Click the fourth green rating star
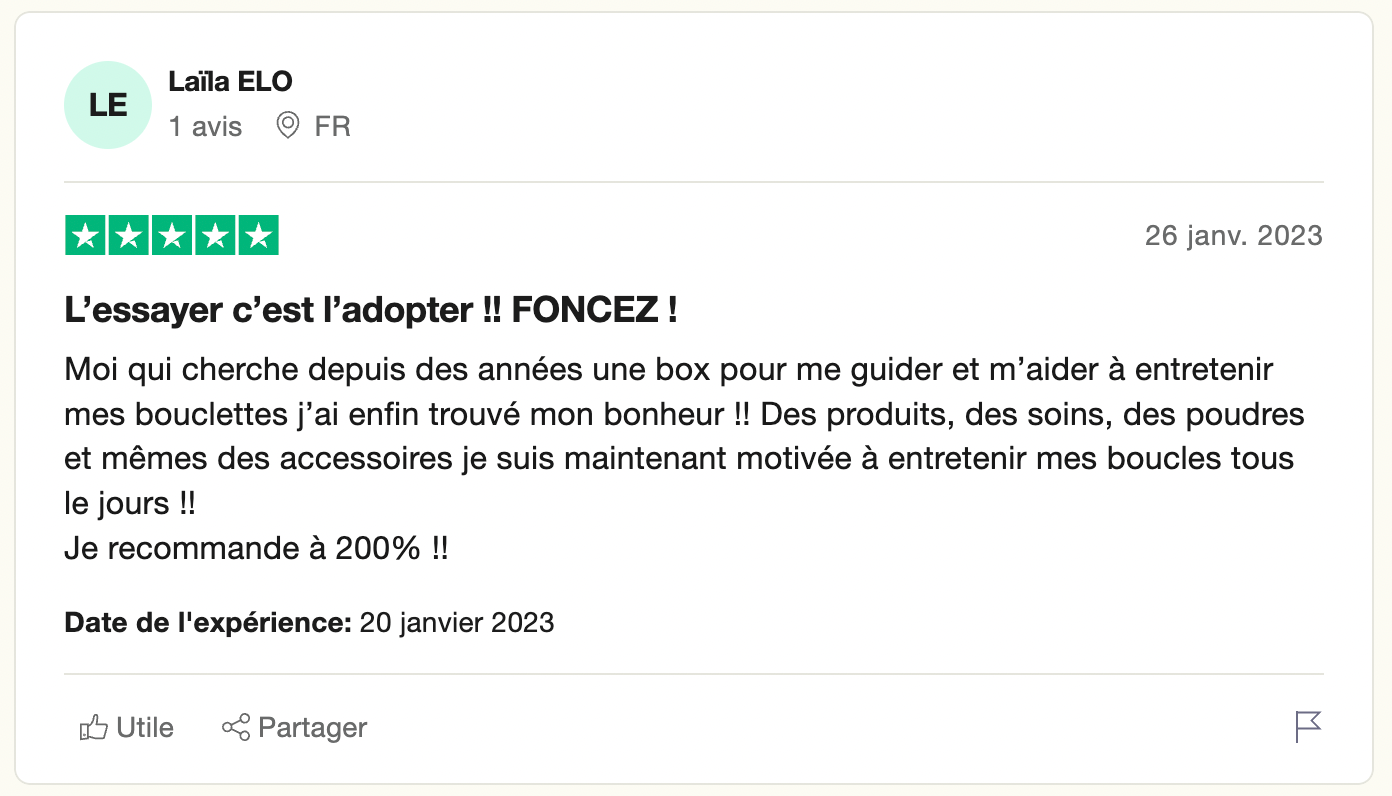Screen dimensions: 1392x796 tap(215, 236)
